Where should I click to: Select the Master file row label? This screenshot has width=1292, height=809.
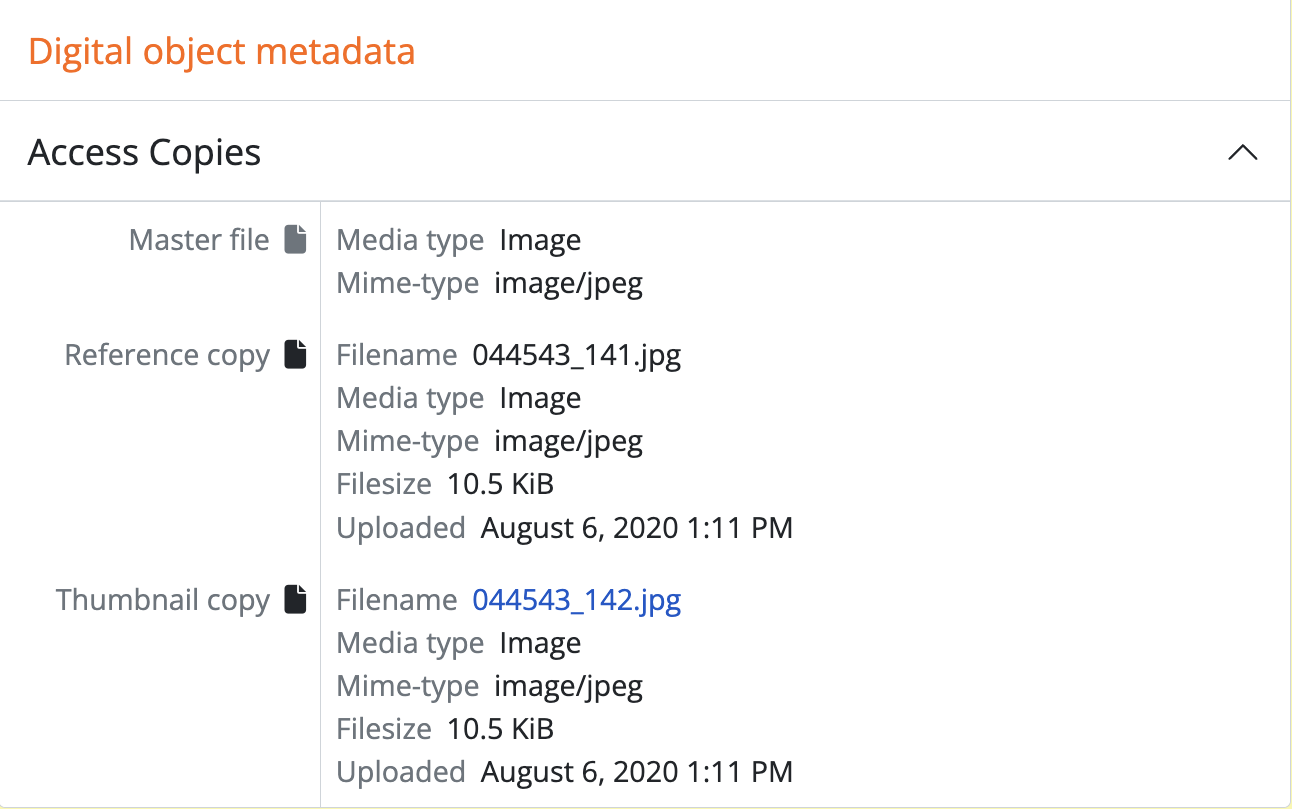pyautogui.click(x=199, y=240)
